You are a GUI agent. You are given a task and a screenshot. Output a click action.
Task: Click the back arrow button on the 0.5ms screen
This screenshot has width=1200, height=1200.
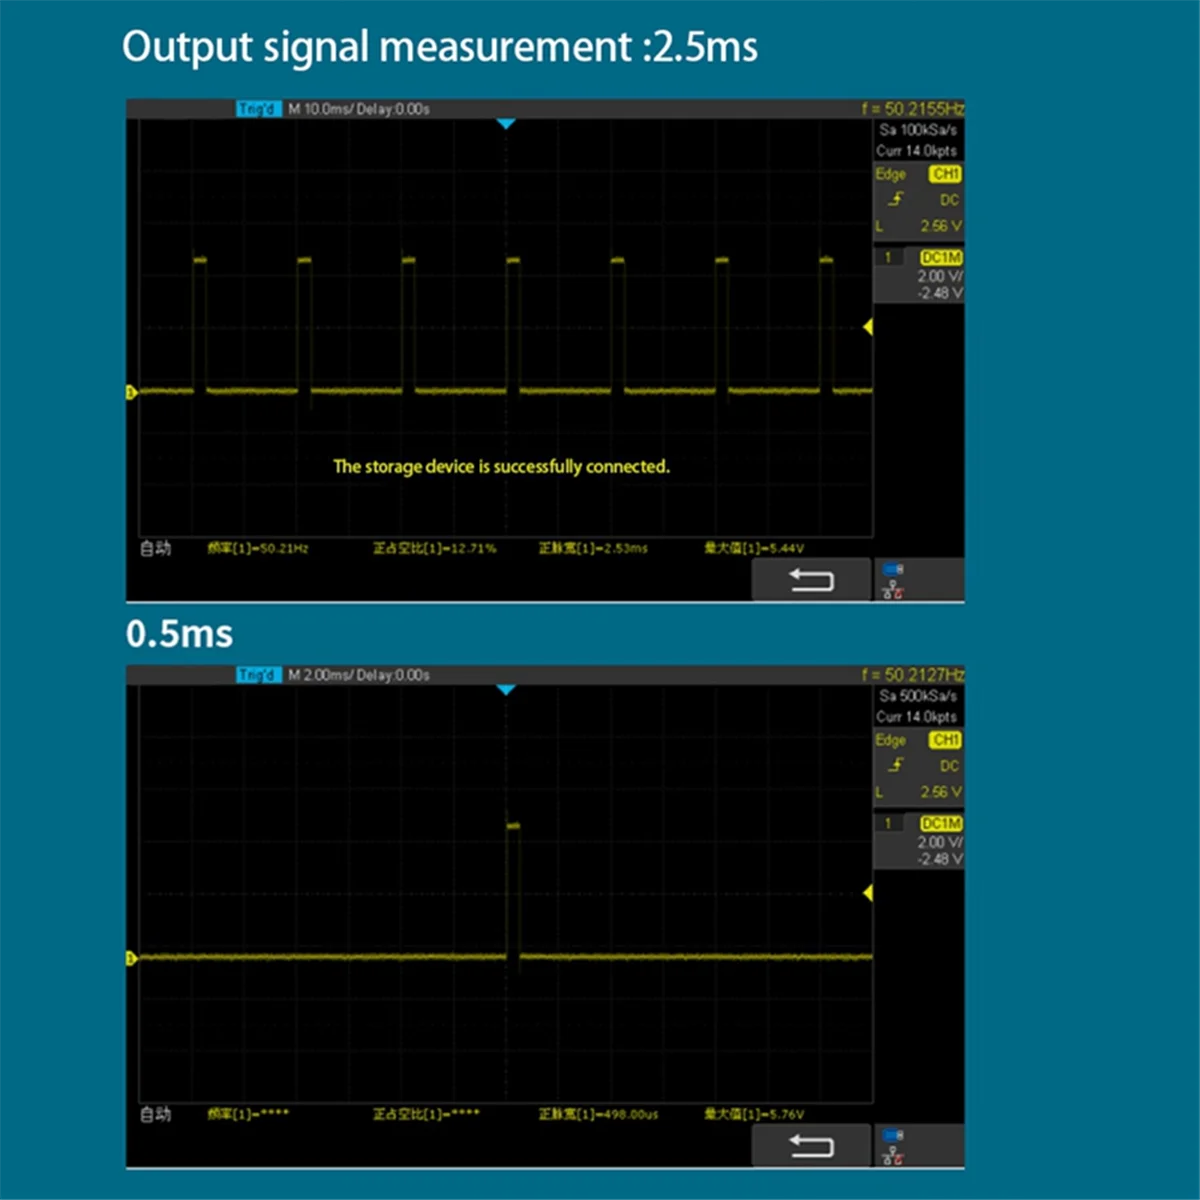tap(811, 1146)
